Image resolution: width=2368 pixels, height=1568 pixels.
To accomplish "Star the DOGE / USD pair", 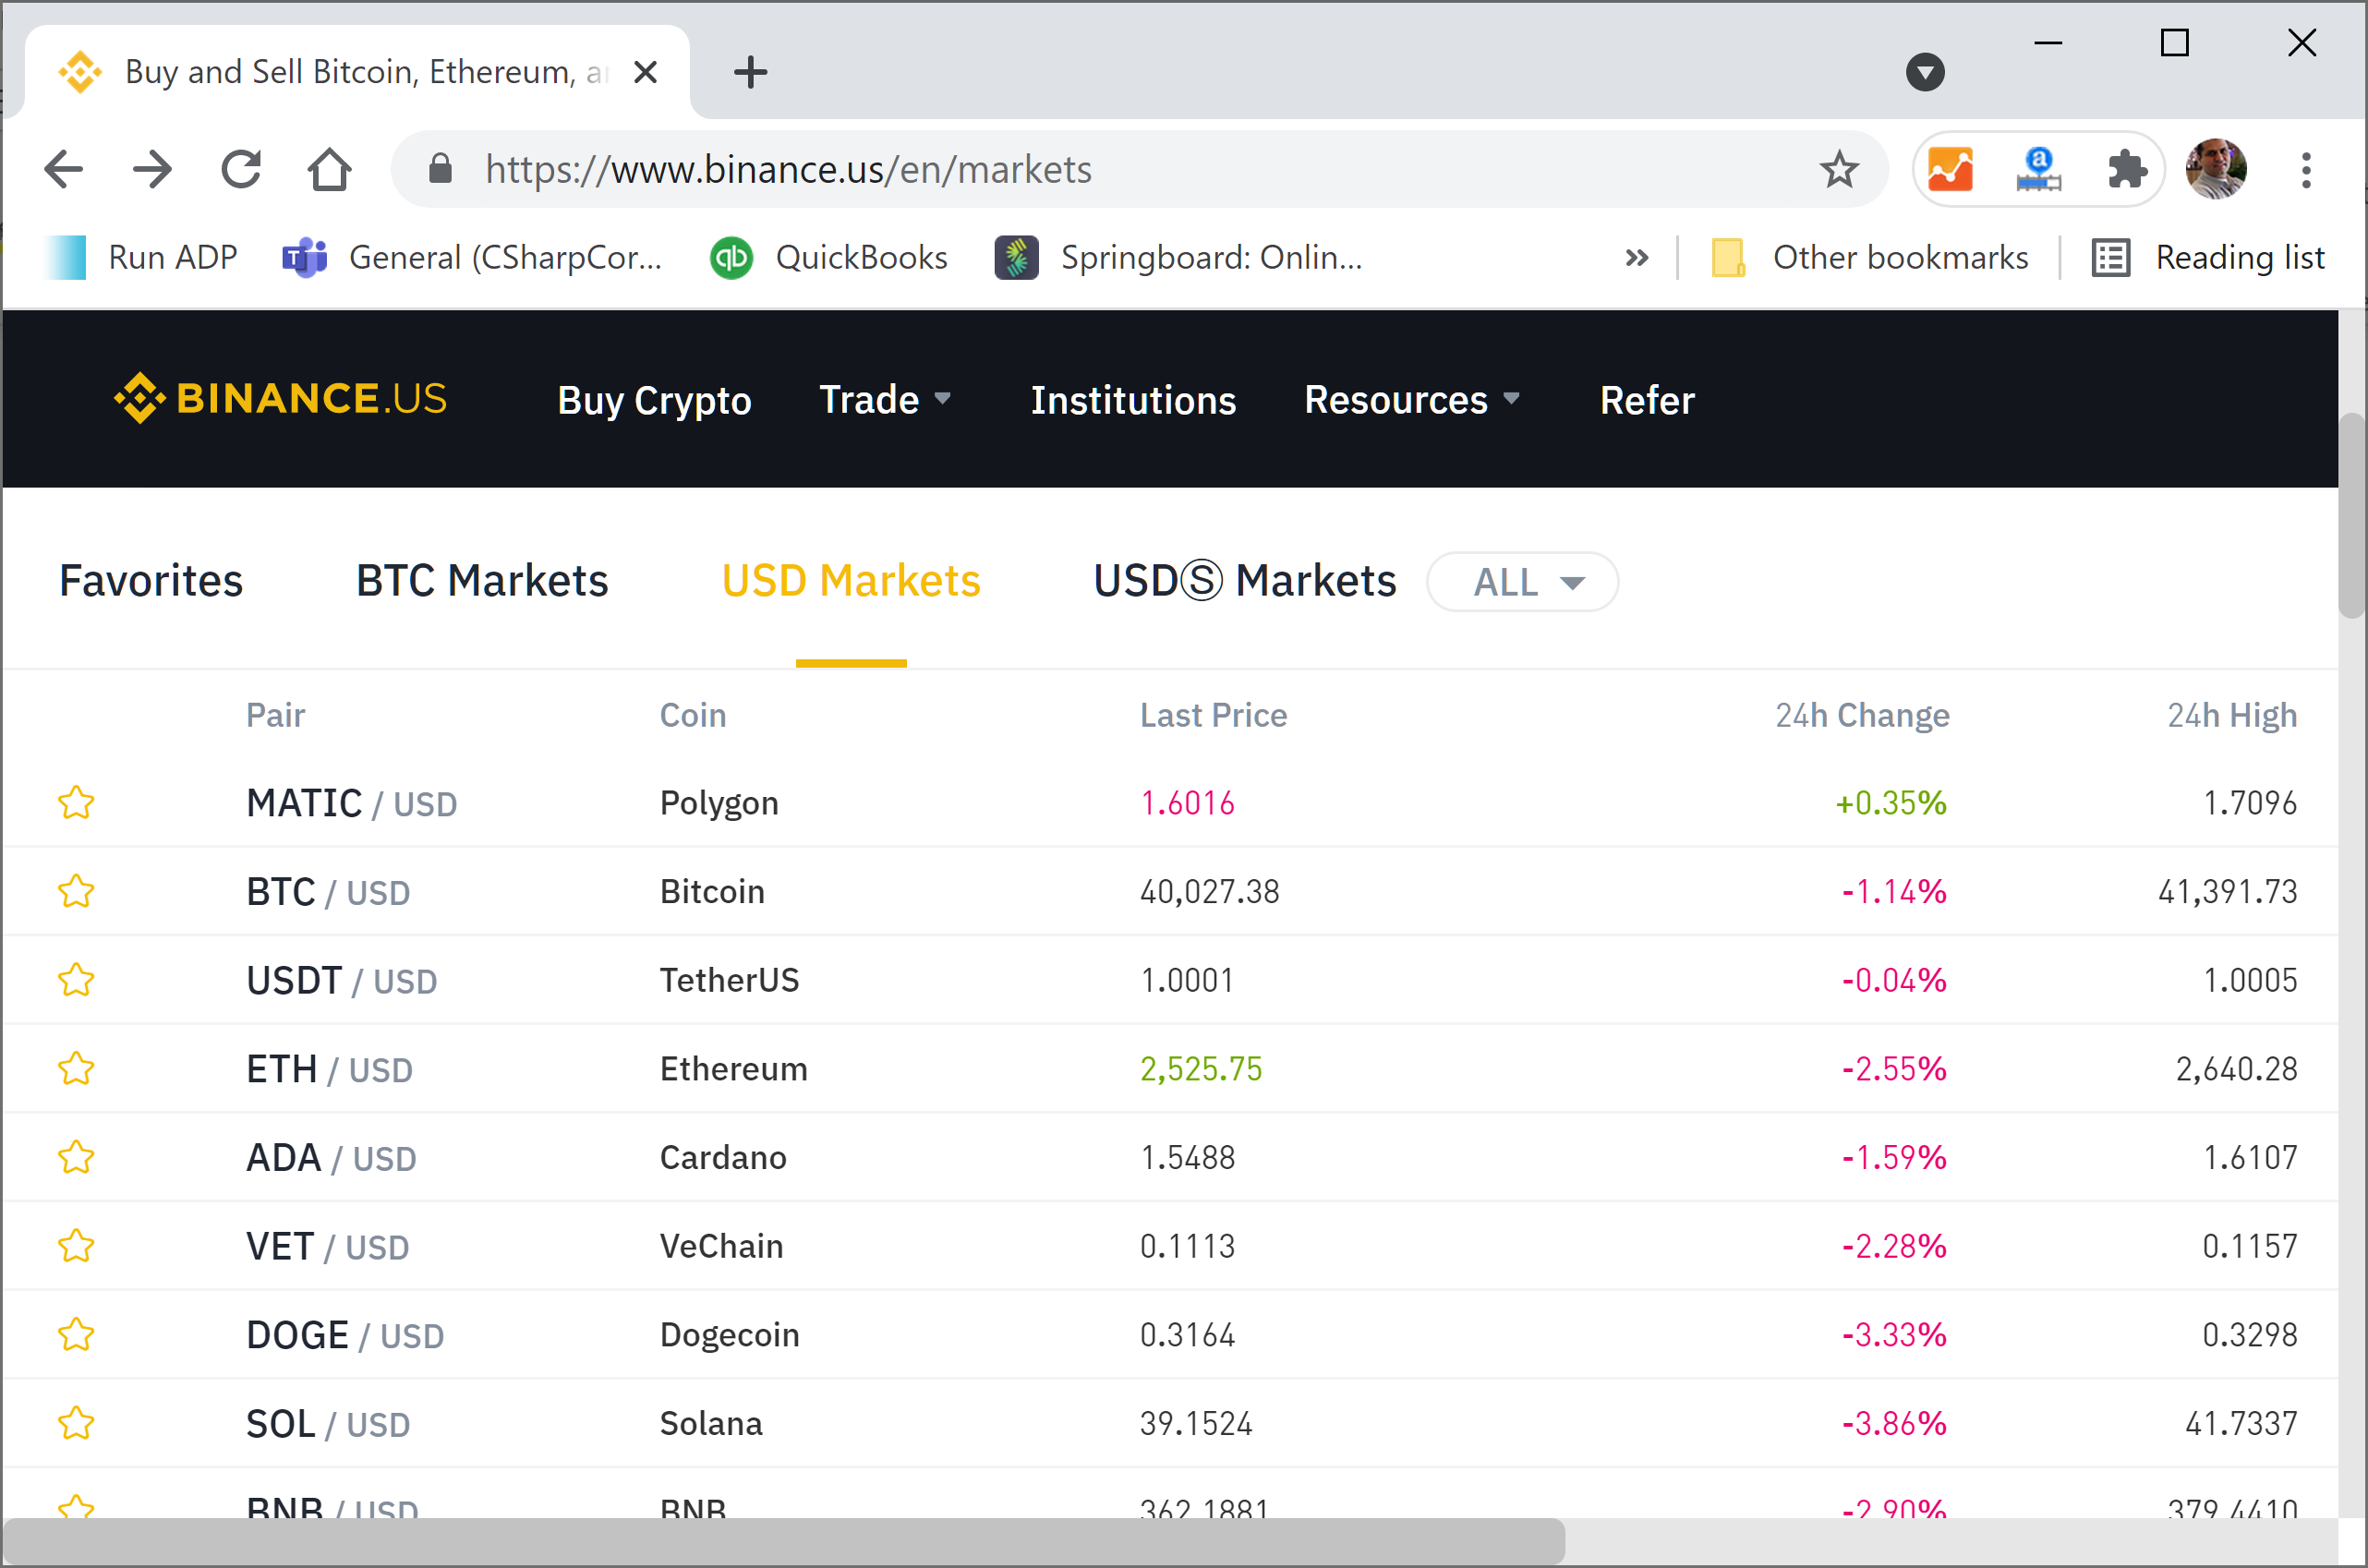I will 76,1335.
